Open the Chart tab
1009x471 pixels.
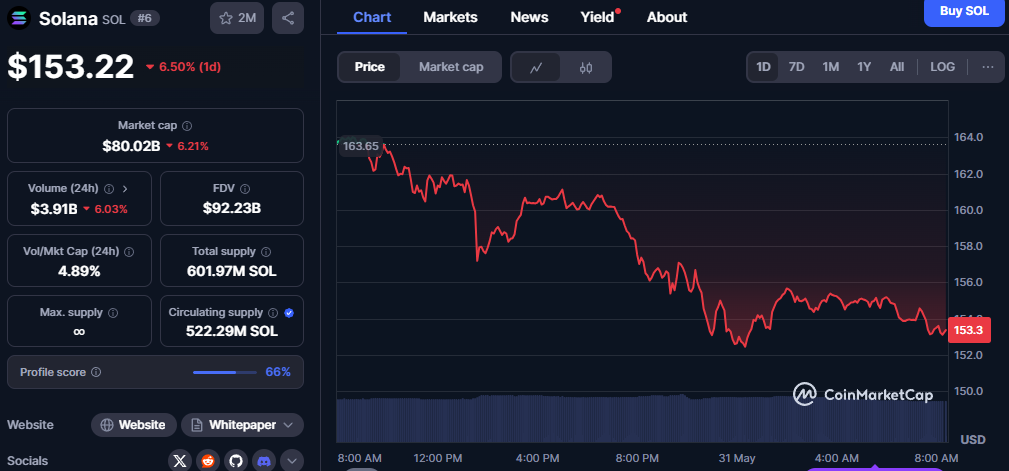tap(372, 17)
